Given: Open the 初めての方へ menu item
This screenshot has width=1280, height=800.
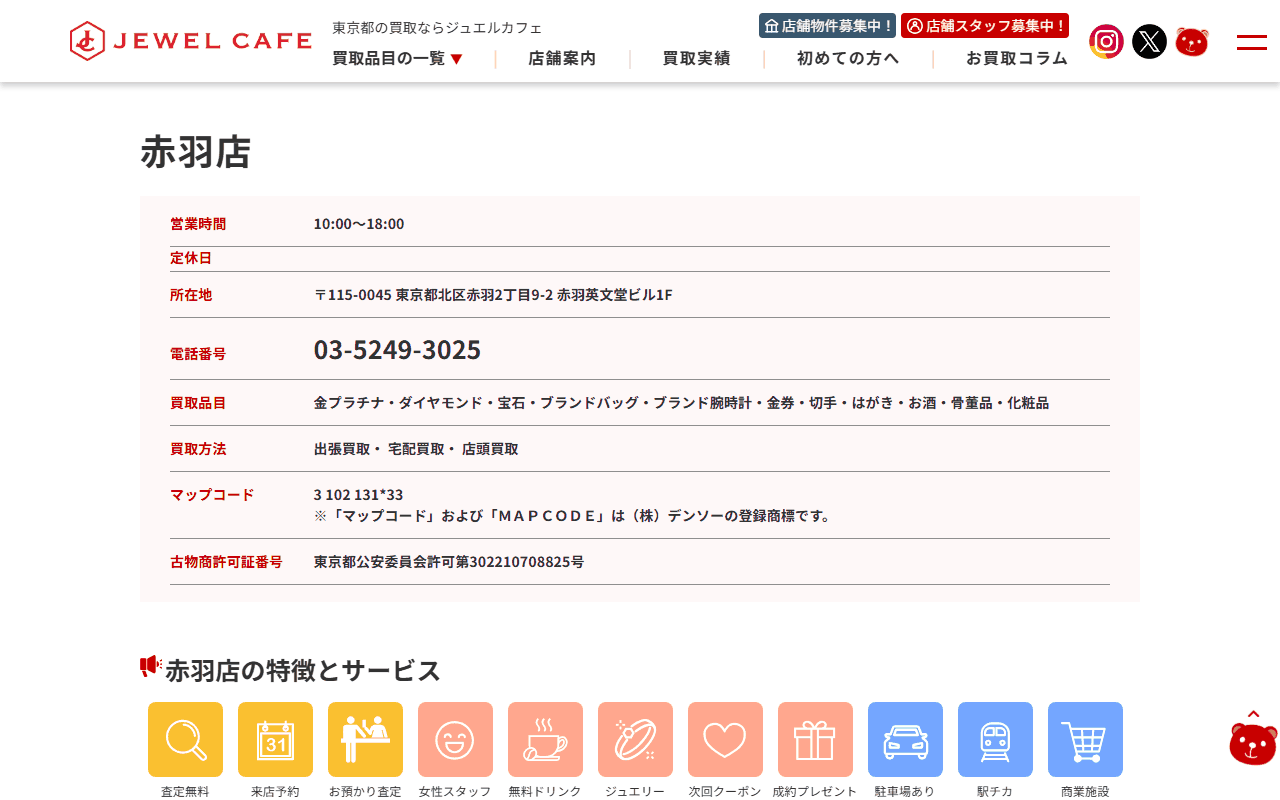Looking at the screenshot, I should (x=848, y=58).
